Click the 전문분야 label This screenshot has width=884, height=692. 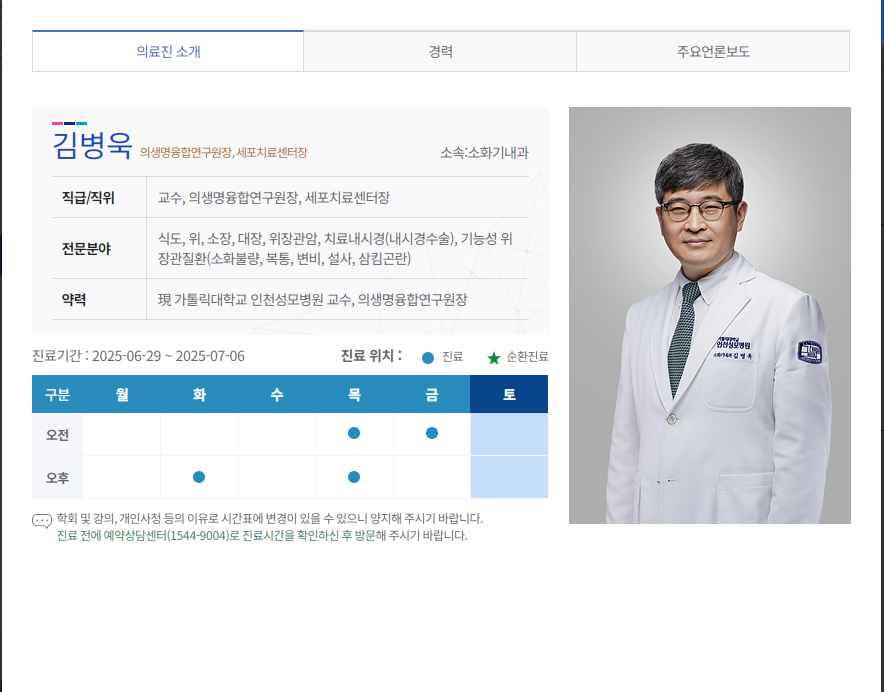click(x=86, y=249)
